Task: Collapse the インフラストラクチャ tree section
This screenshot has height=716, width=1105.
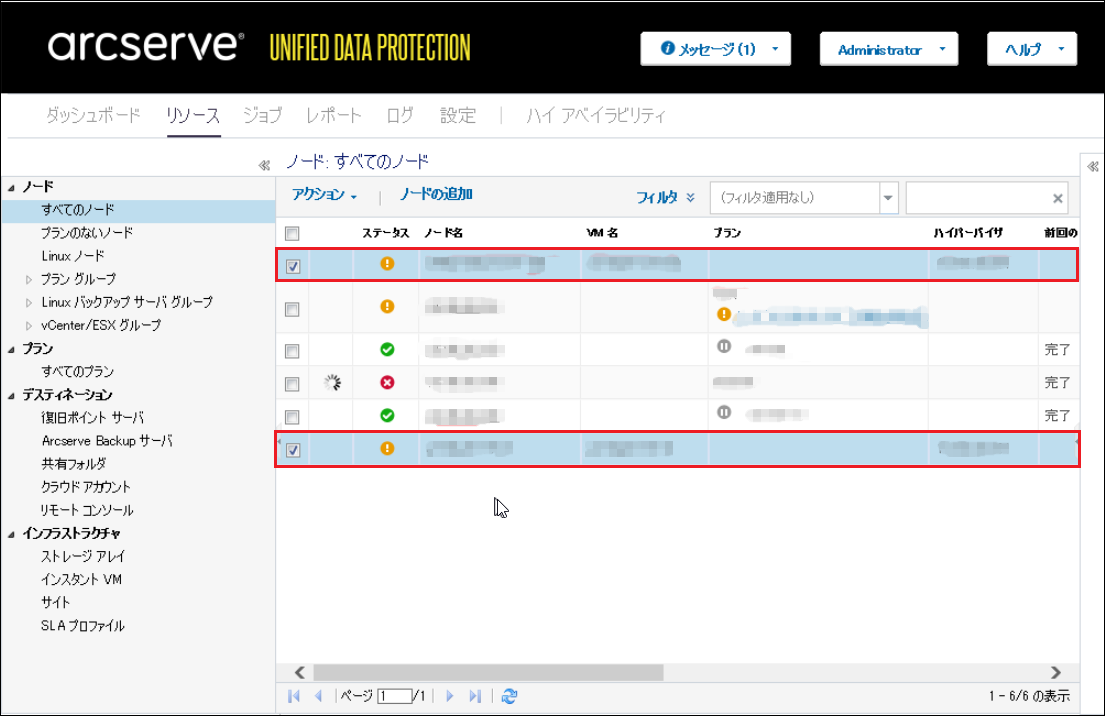Action: 11,535
